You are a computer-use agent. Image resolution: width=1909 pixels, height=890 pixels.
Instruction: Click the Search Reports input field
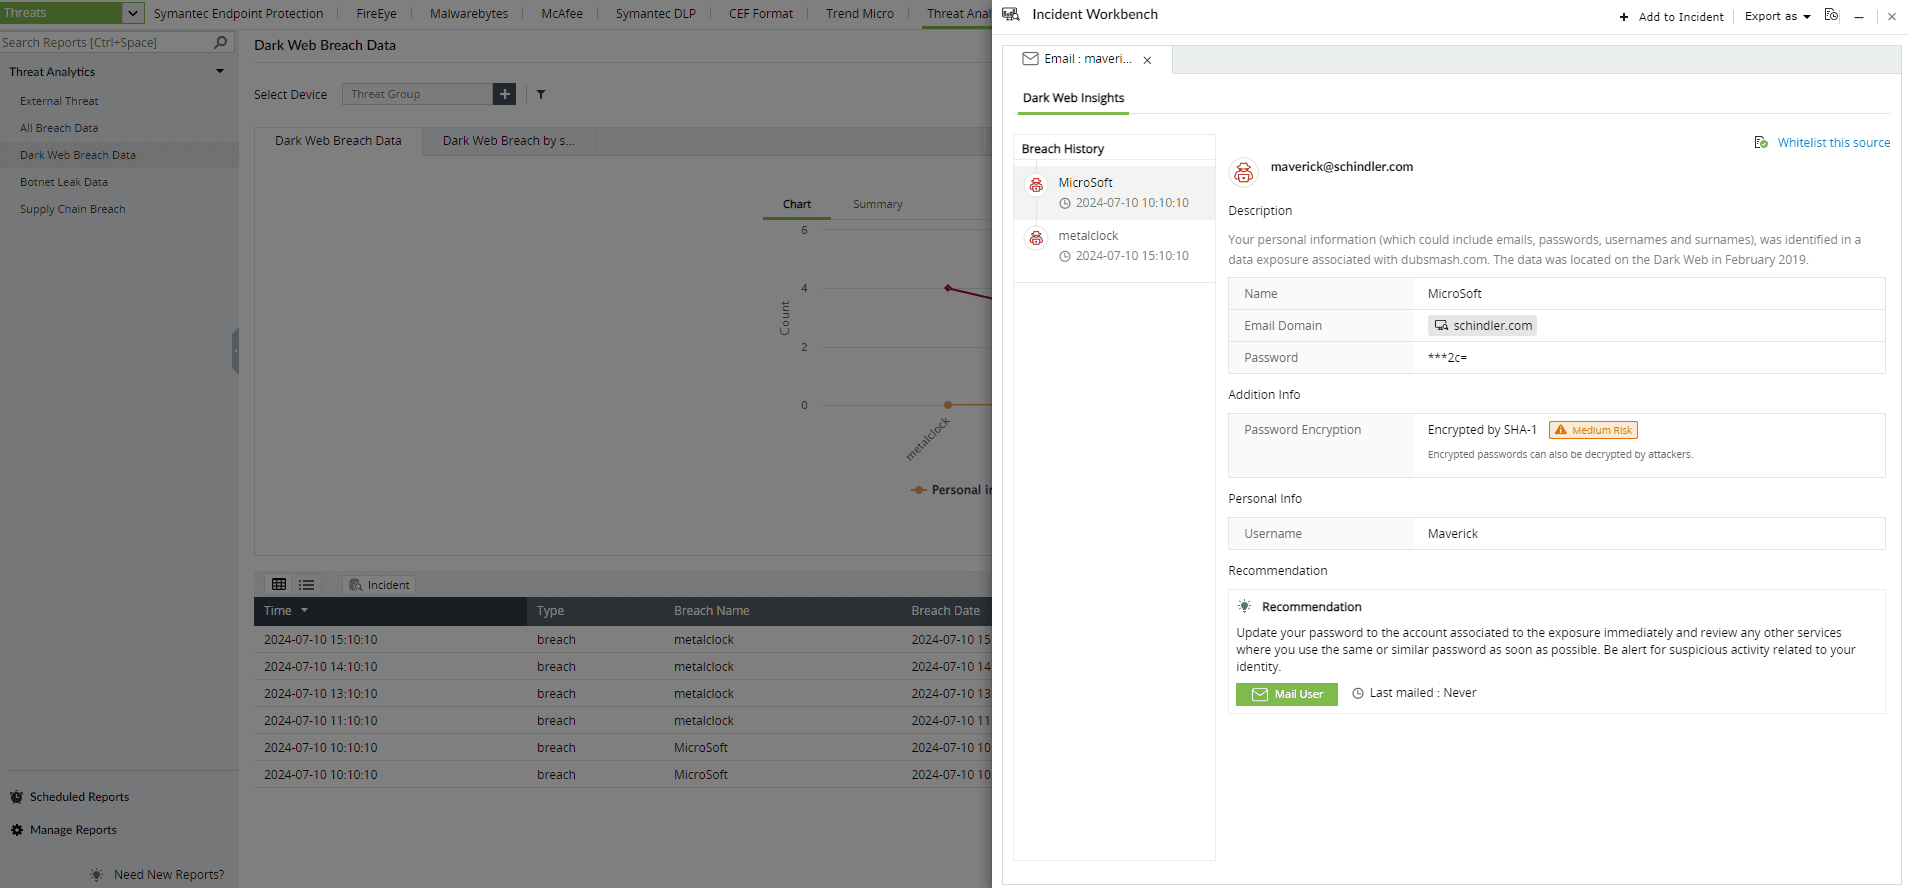click(x=105, y=43)
